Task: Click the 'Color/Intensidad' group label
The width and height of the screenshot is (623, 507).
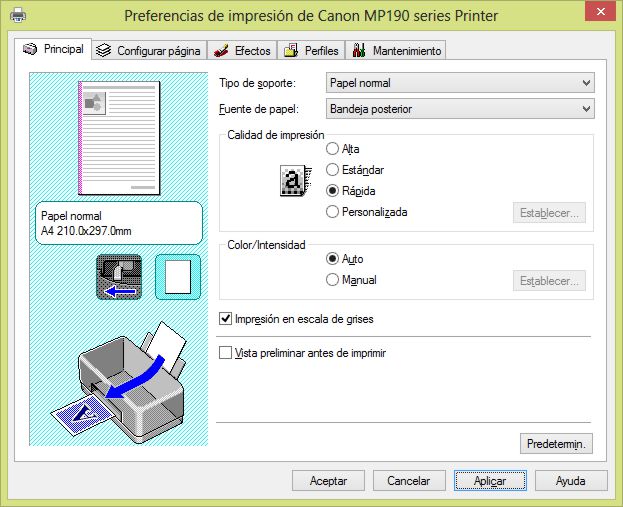Action: [x=266, y=245]
